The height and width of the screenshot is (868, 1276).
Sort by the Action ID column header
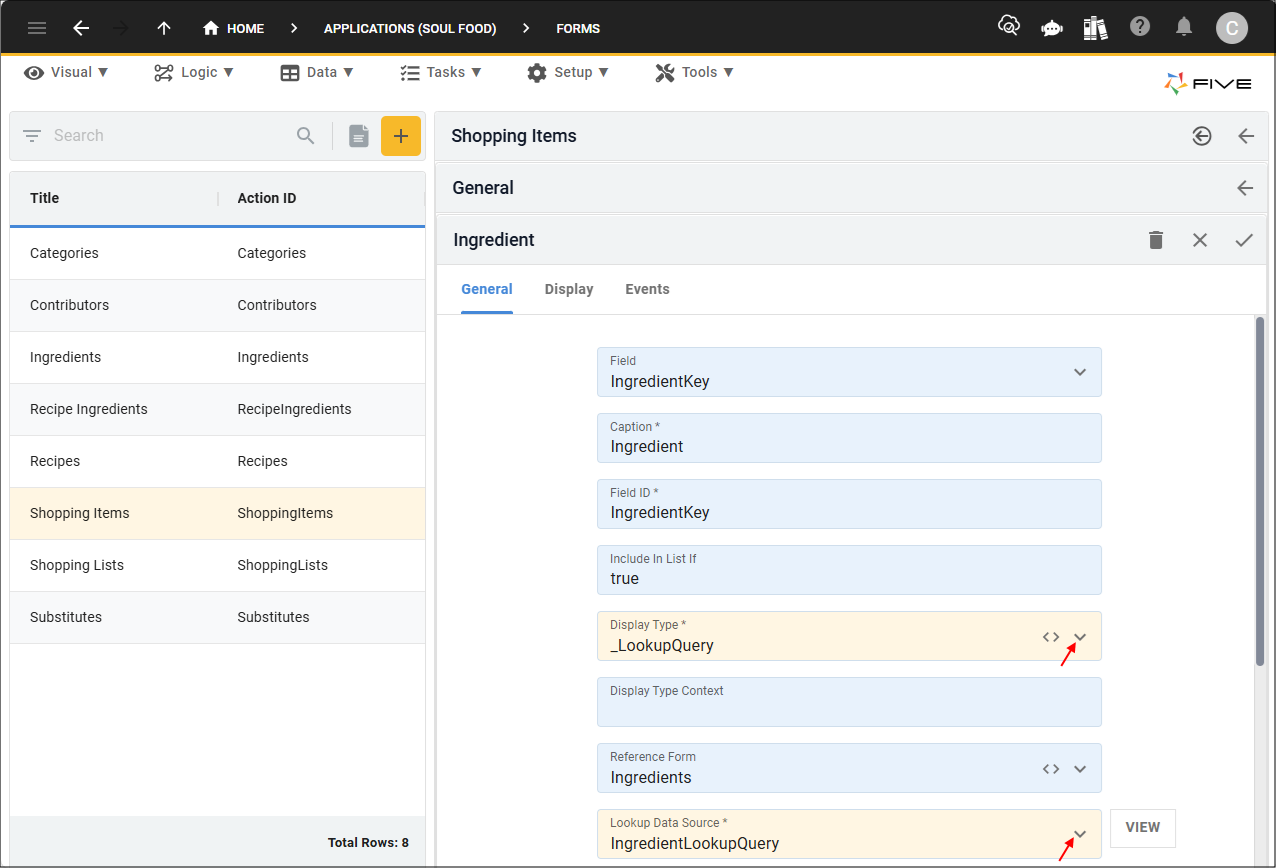pos(267,198)
